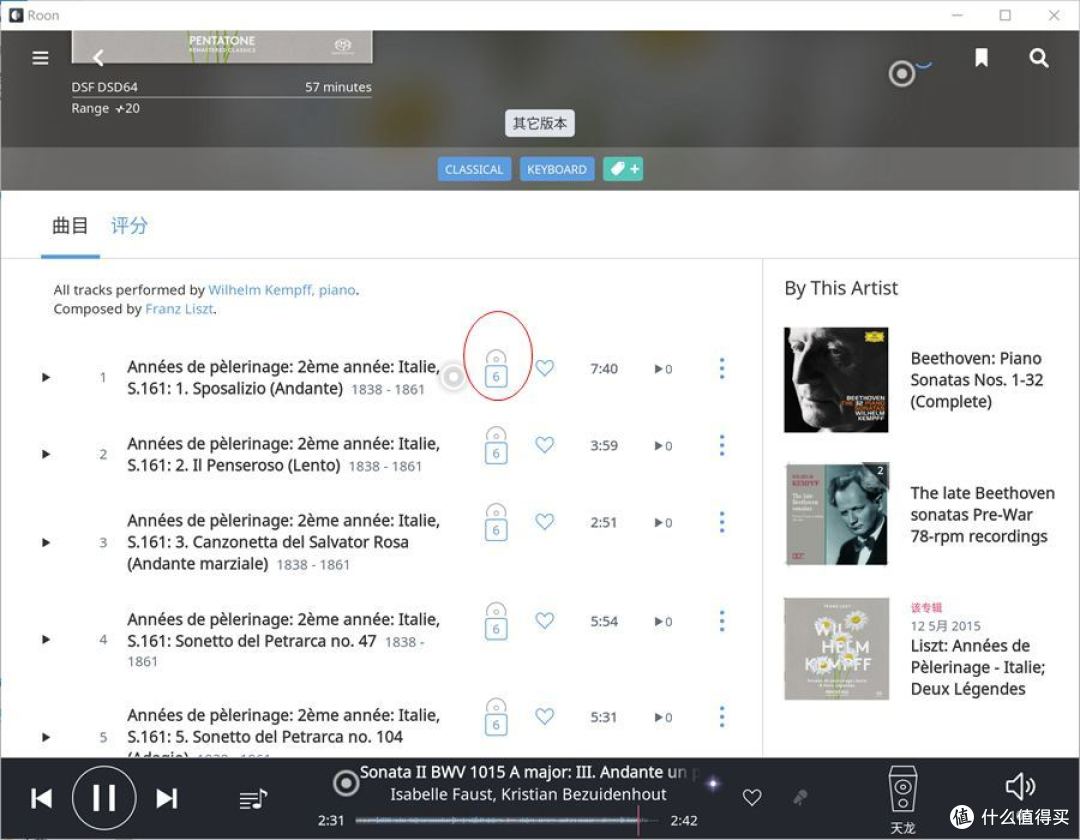The width and height of the screenshot is (1080, 840).
Task: Open the KEYBOARD genre tag
Action: tap(557, 169)
